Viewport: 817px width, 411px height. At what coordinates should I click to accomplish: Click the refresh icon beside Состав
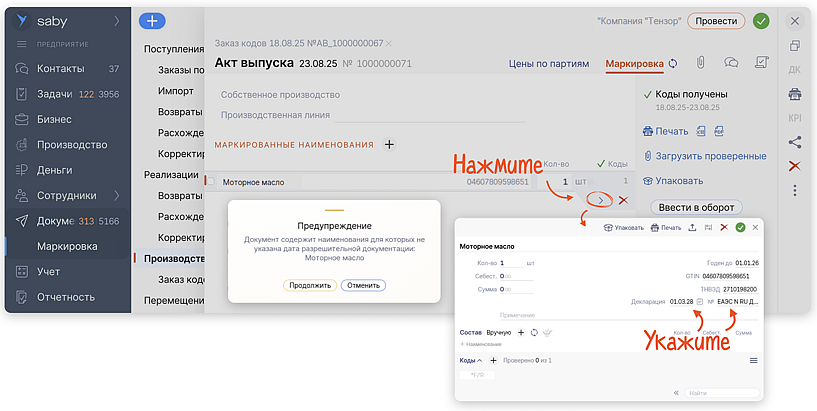pos(534,332)
